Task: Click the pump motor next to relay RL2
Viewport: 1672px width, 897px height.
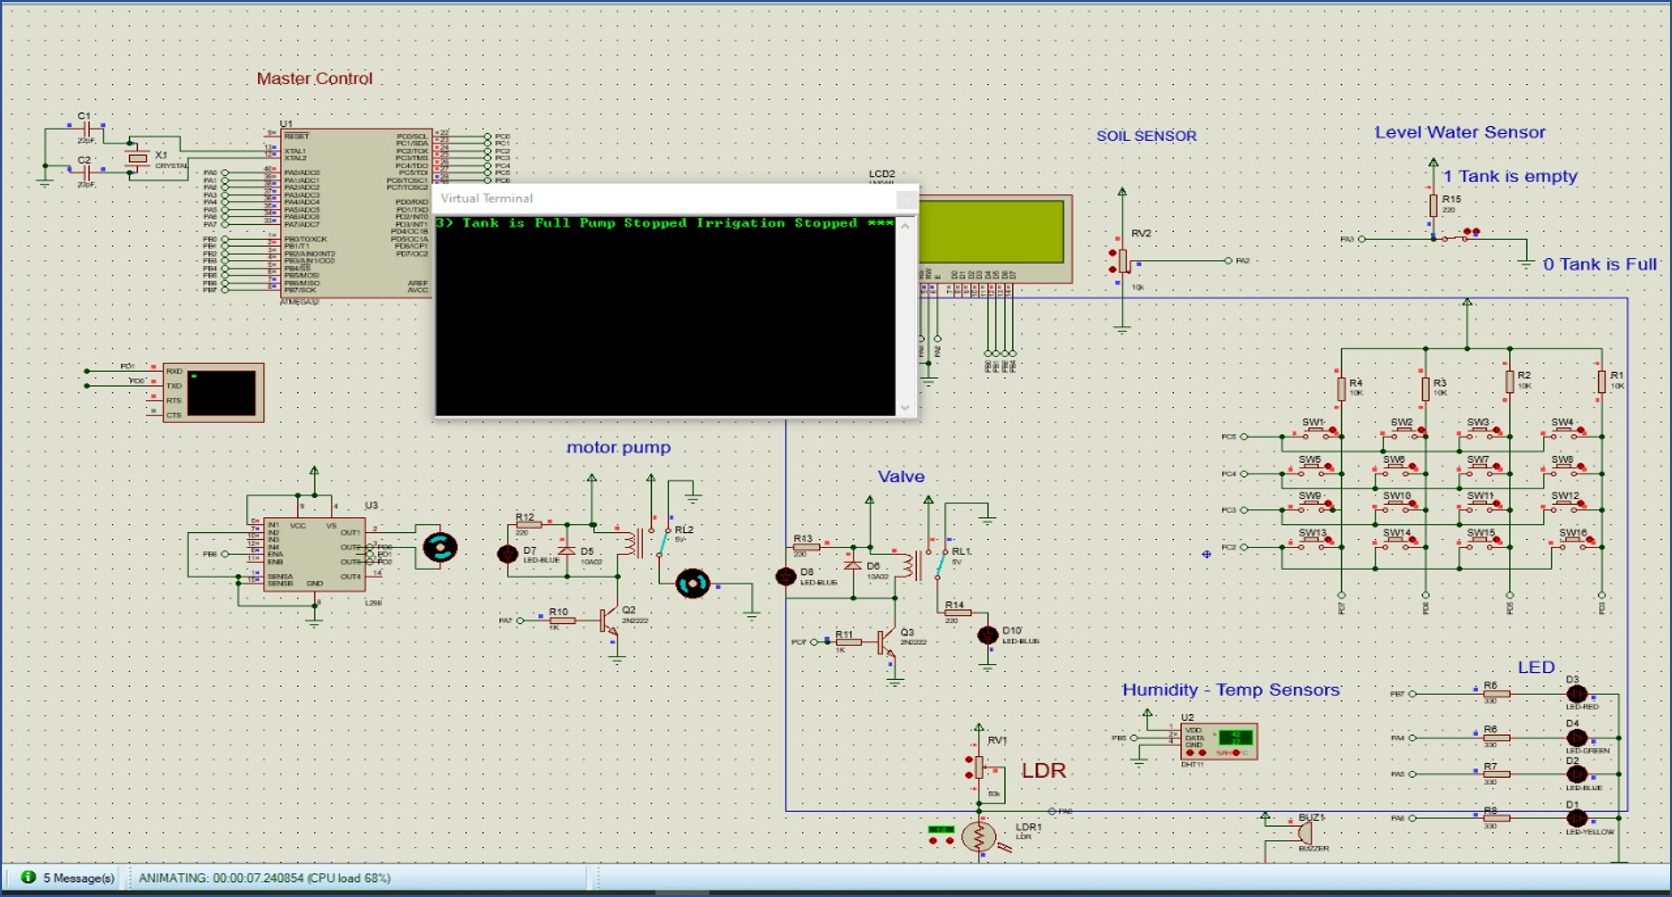Action: click(x=692, y=583)
